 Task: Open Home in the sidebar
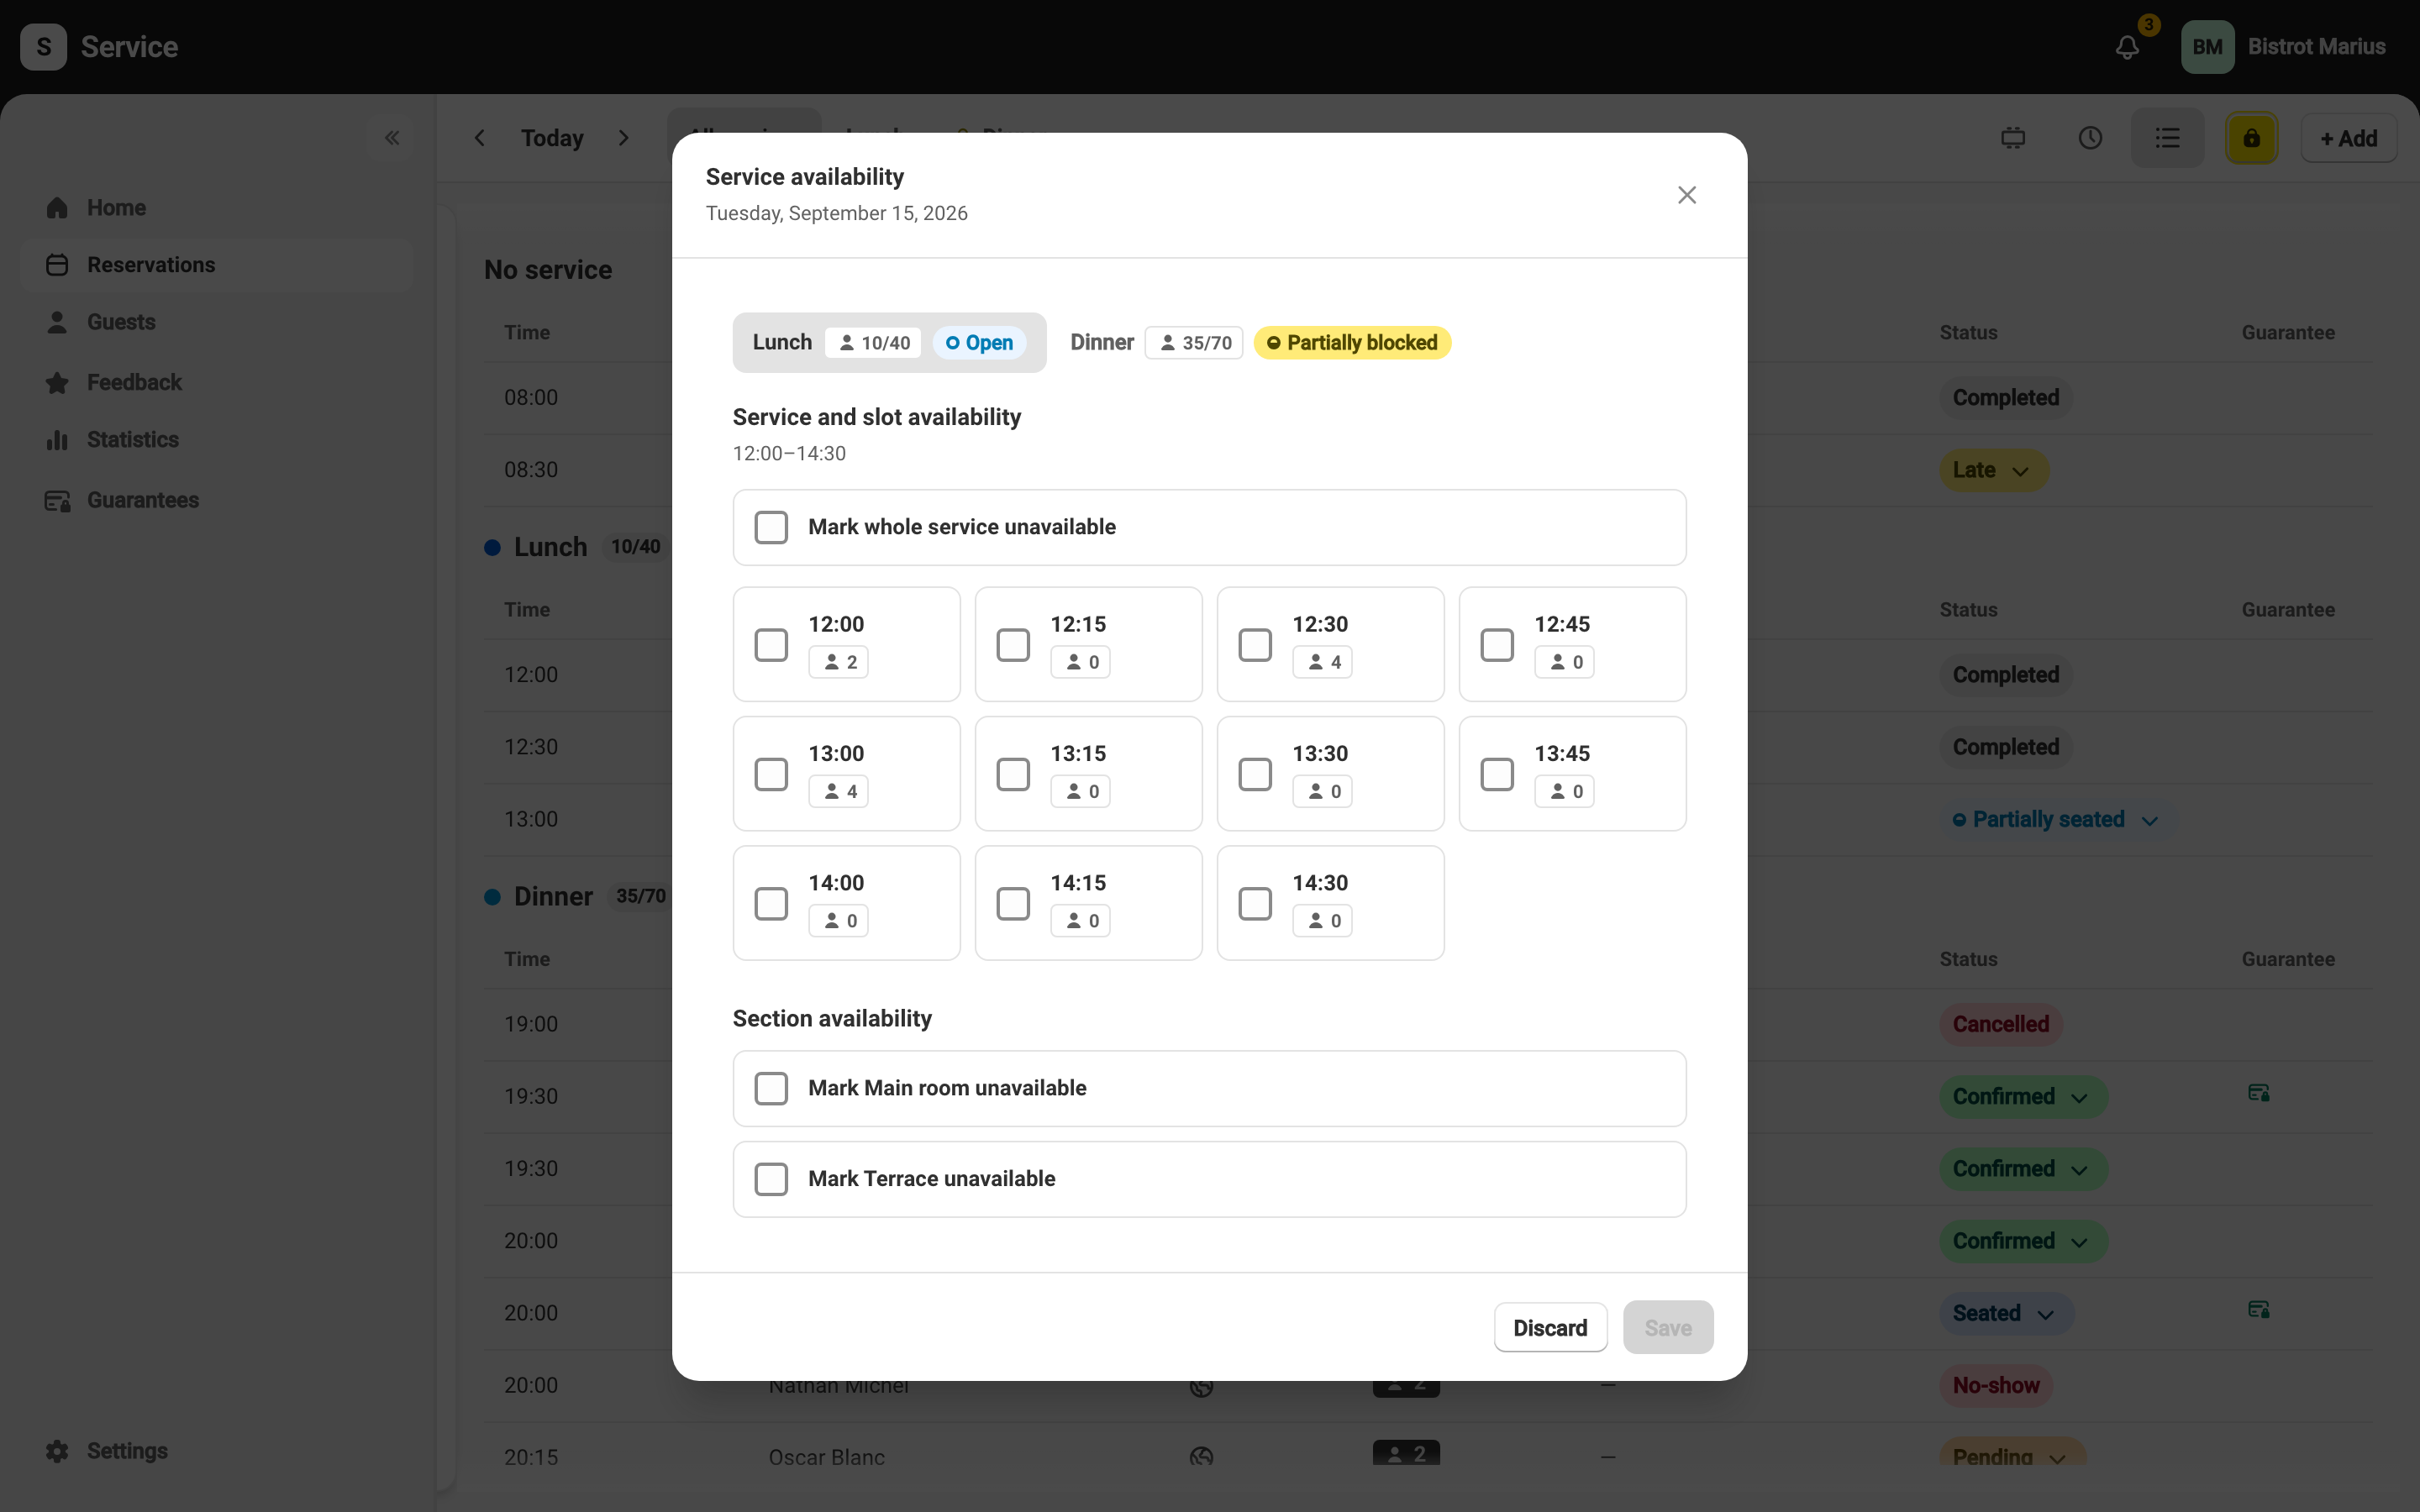(x=216, y=208)
